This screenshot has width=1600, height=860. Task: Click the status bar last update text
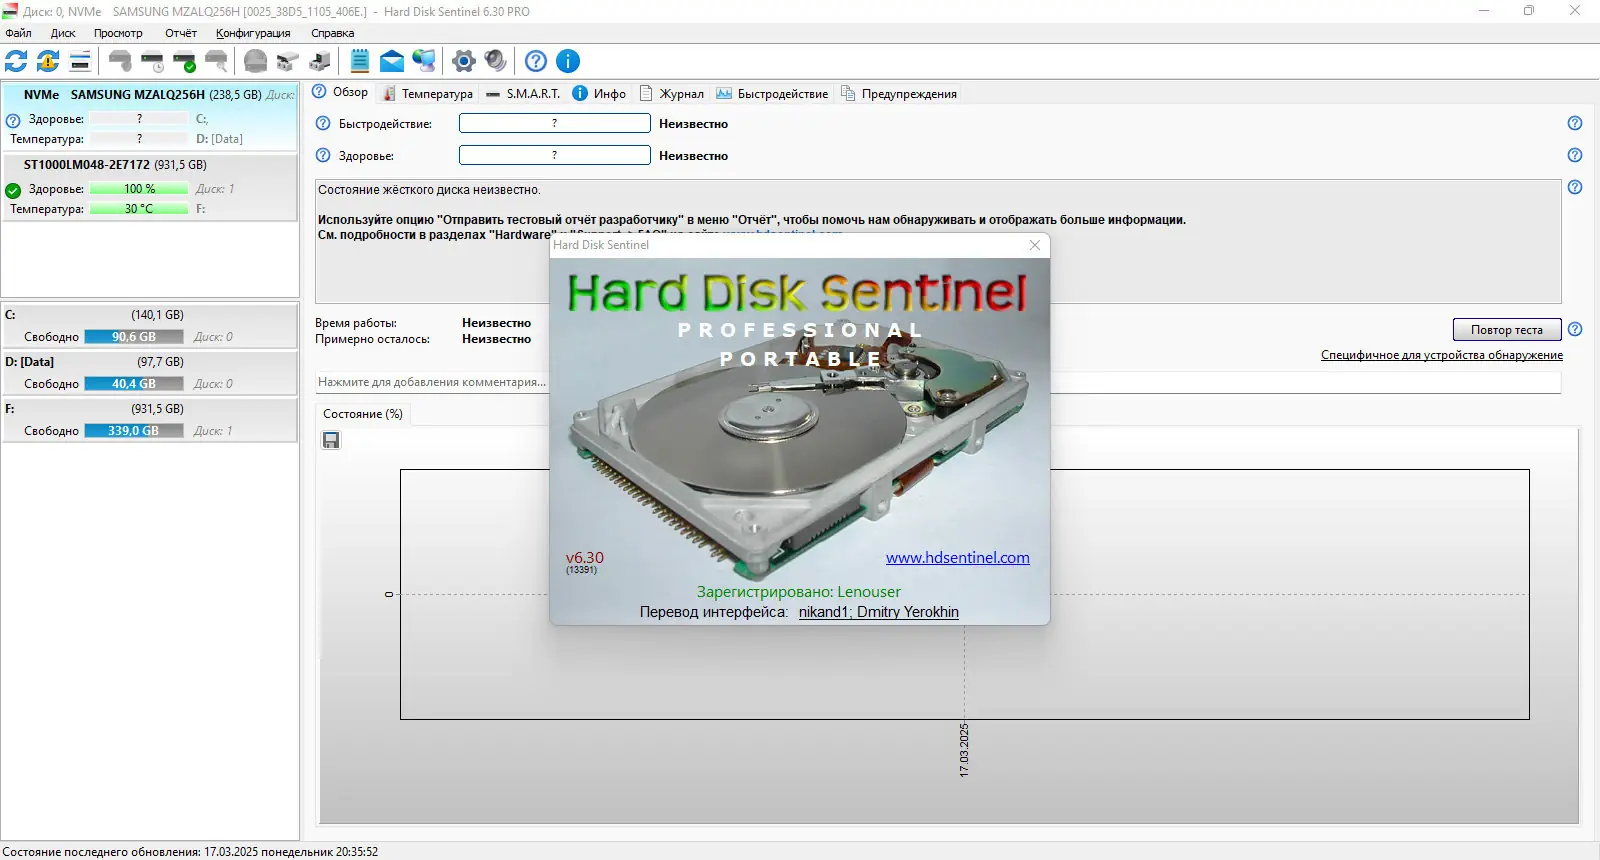coord(190,852)
